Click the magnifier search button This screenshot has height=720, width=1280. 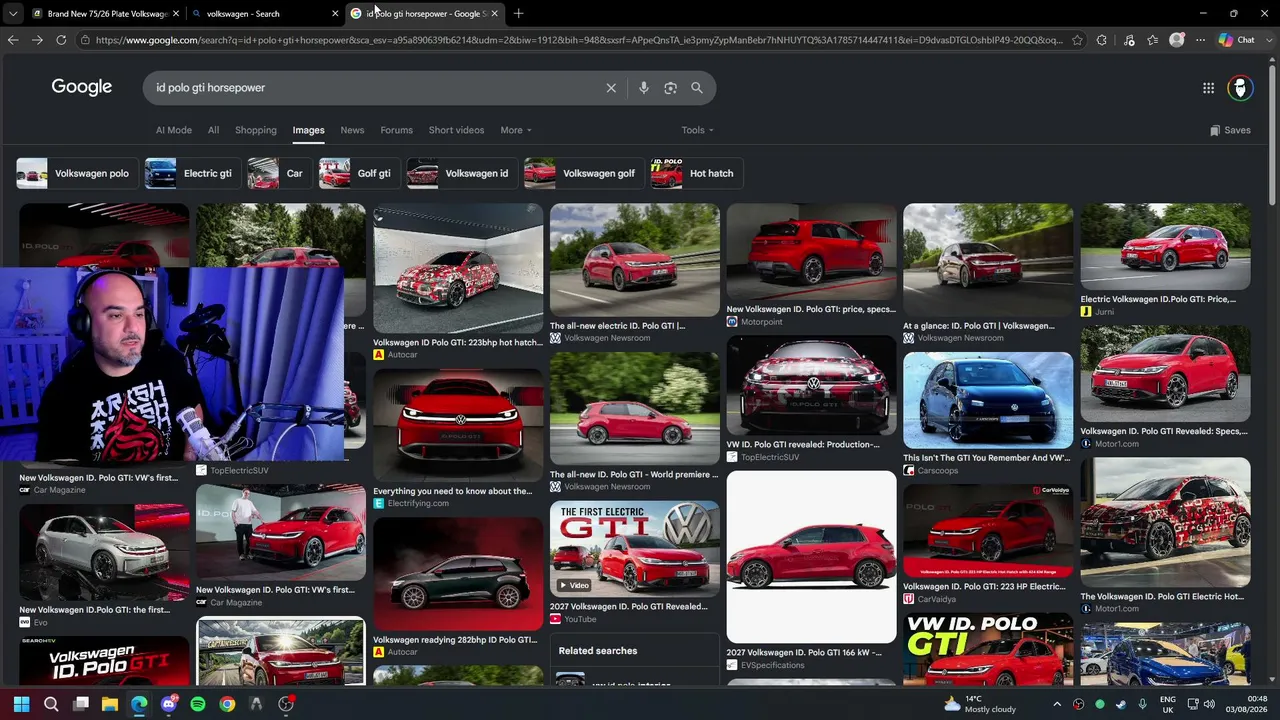click(x=697, y=88)
